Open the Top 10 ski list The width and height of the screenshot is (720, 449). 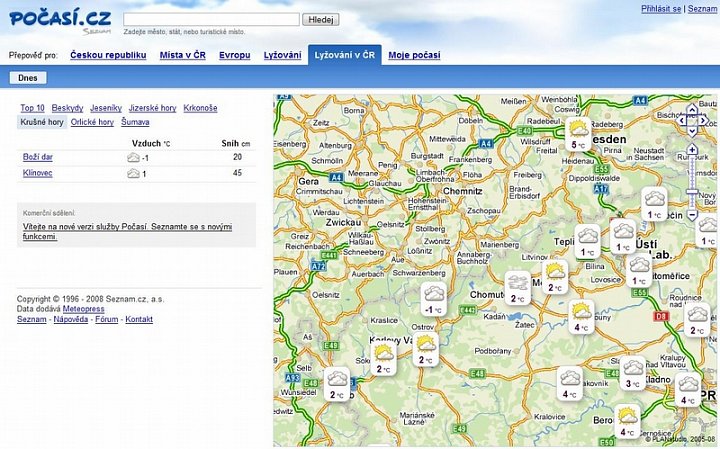[x=33, y=108]
